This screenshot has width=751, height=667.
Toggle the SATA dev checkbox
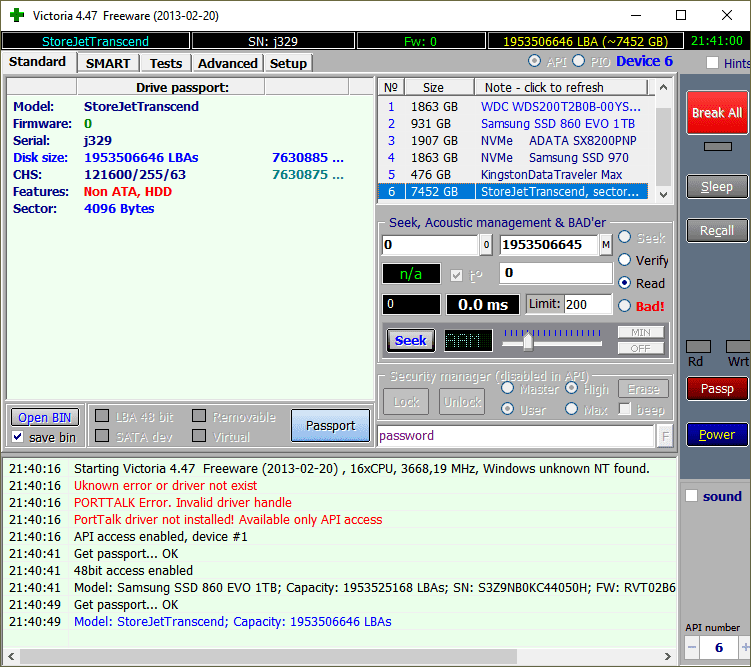coord(102,435)
